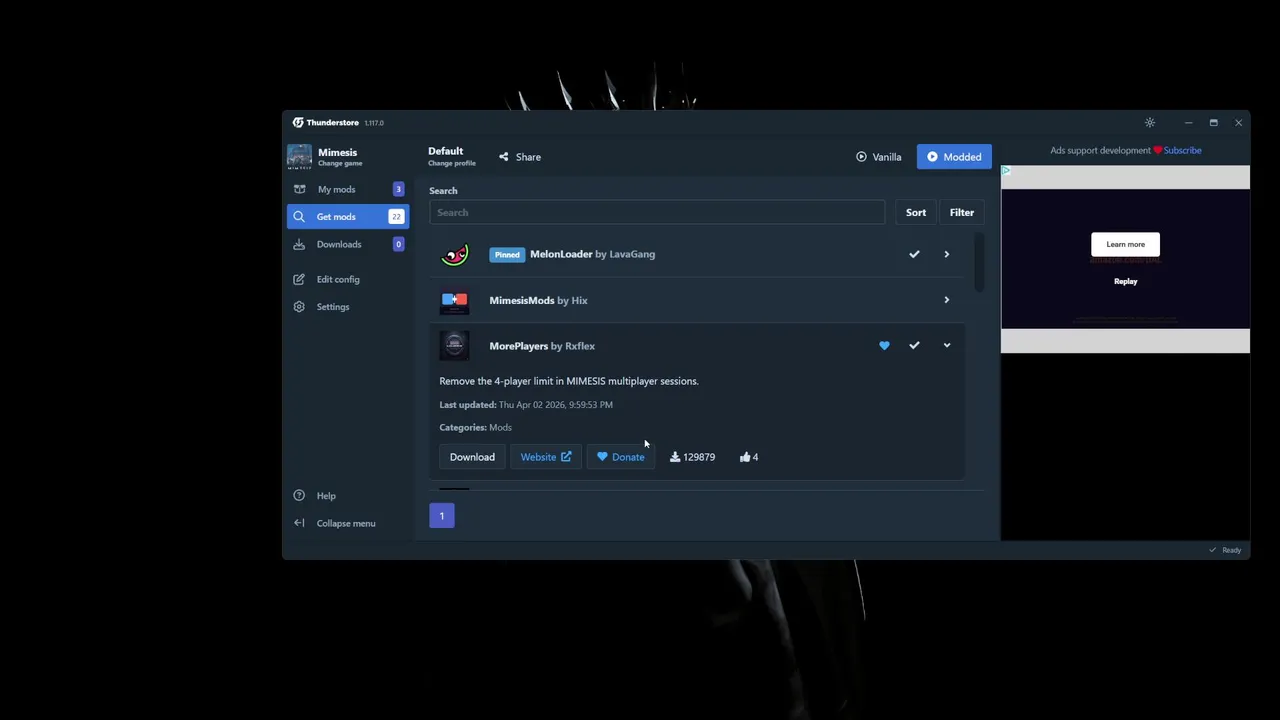Click the blue heart icon on MorePlayers
This screenshot has height=720, width=1280.
click(884, 346)
